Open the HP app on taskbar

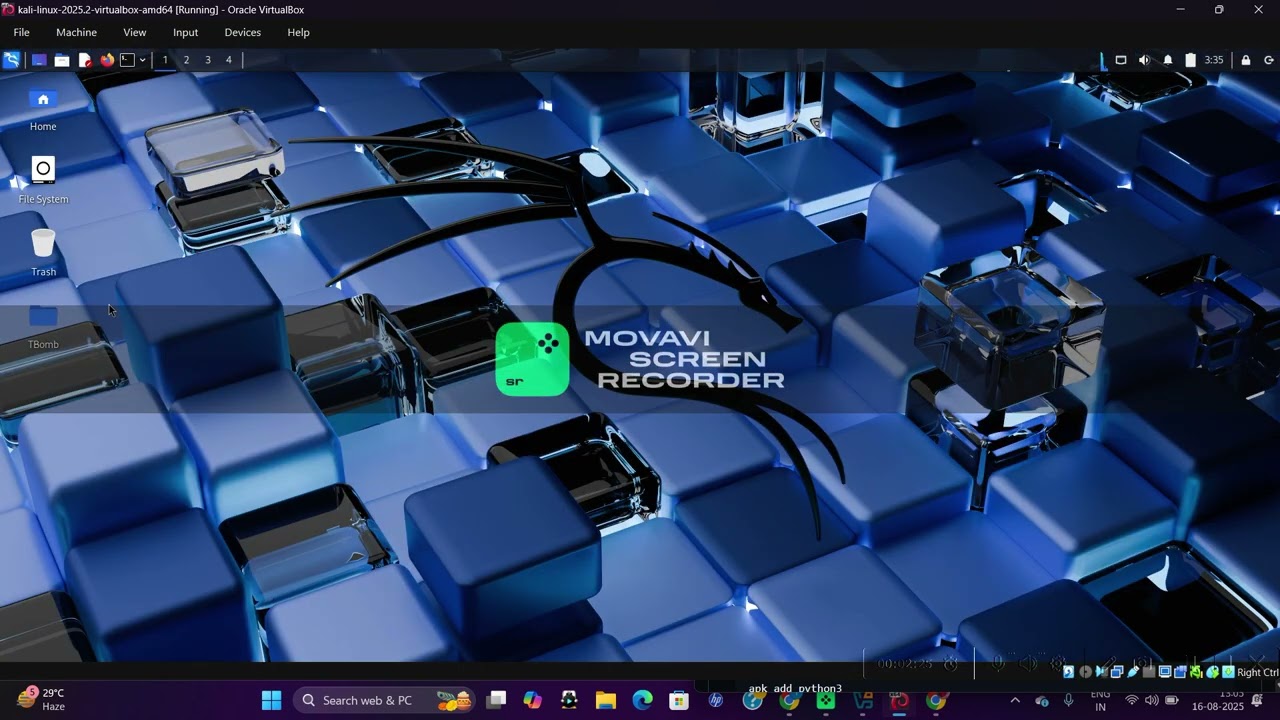tap(716, 700)
